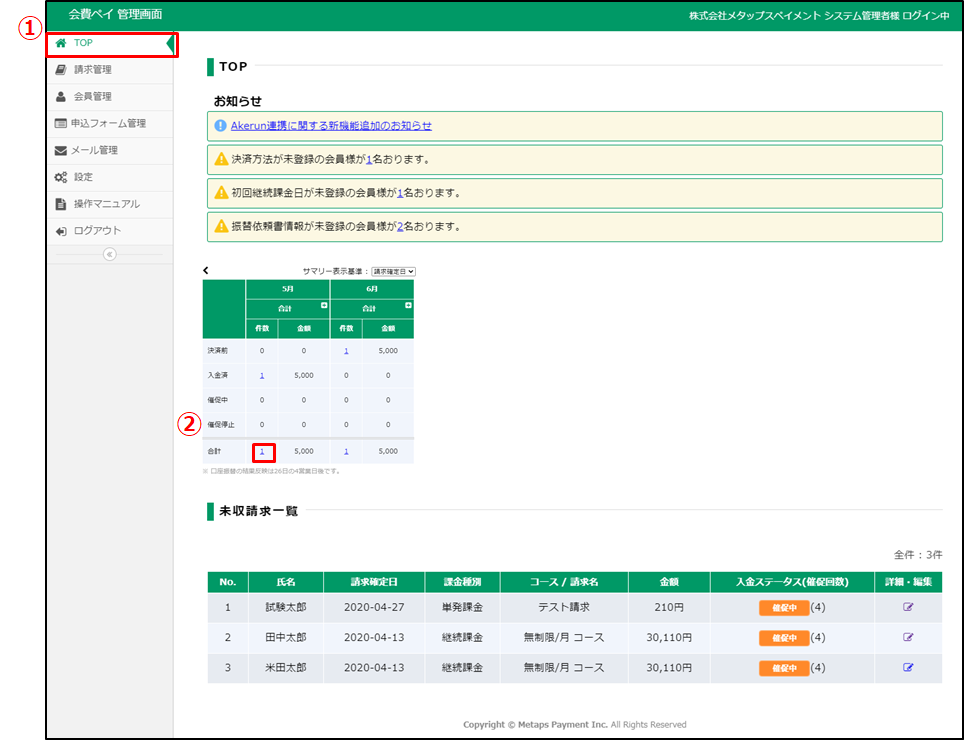Expand the 6月 合計 column with plus
The image size is (964, 740).
(x=408, y=305)
